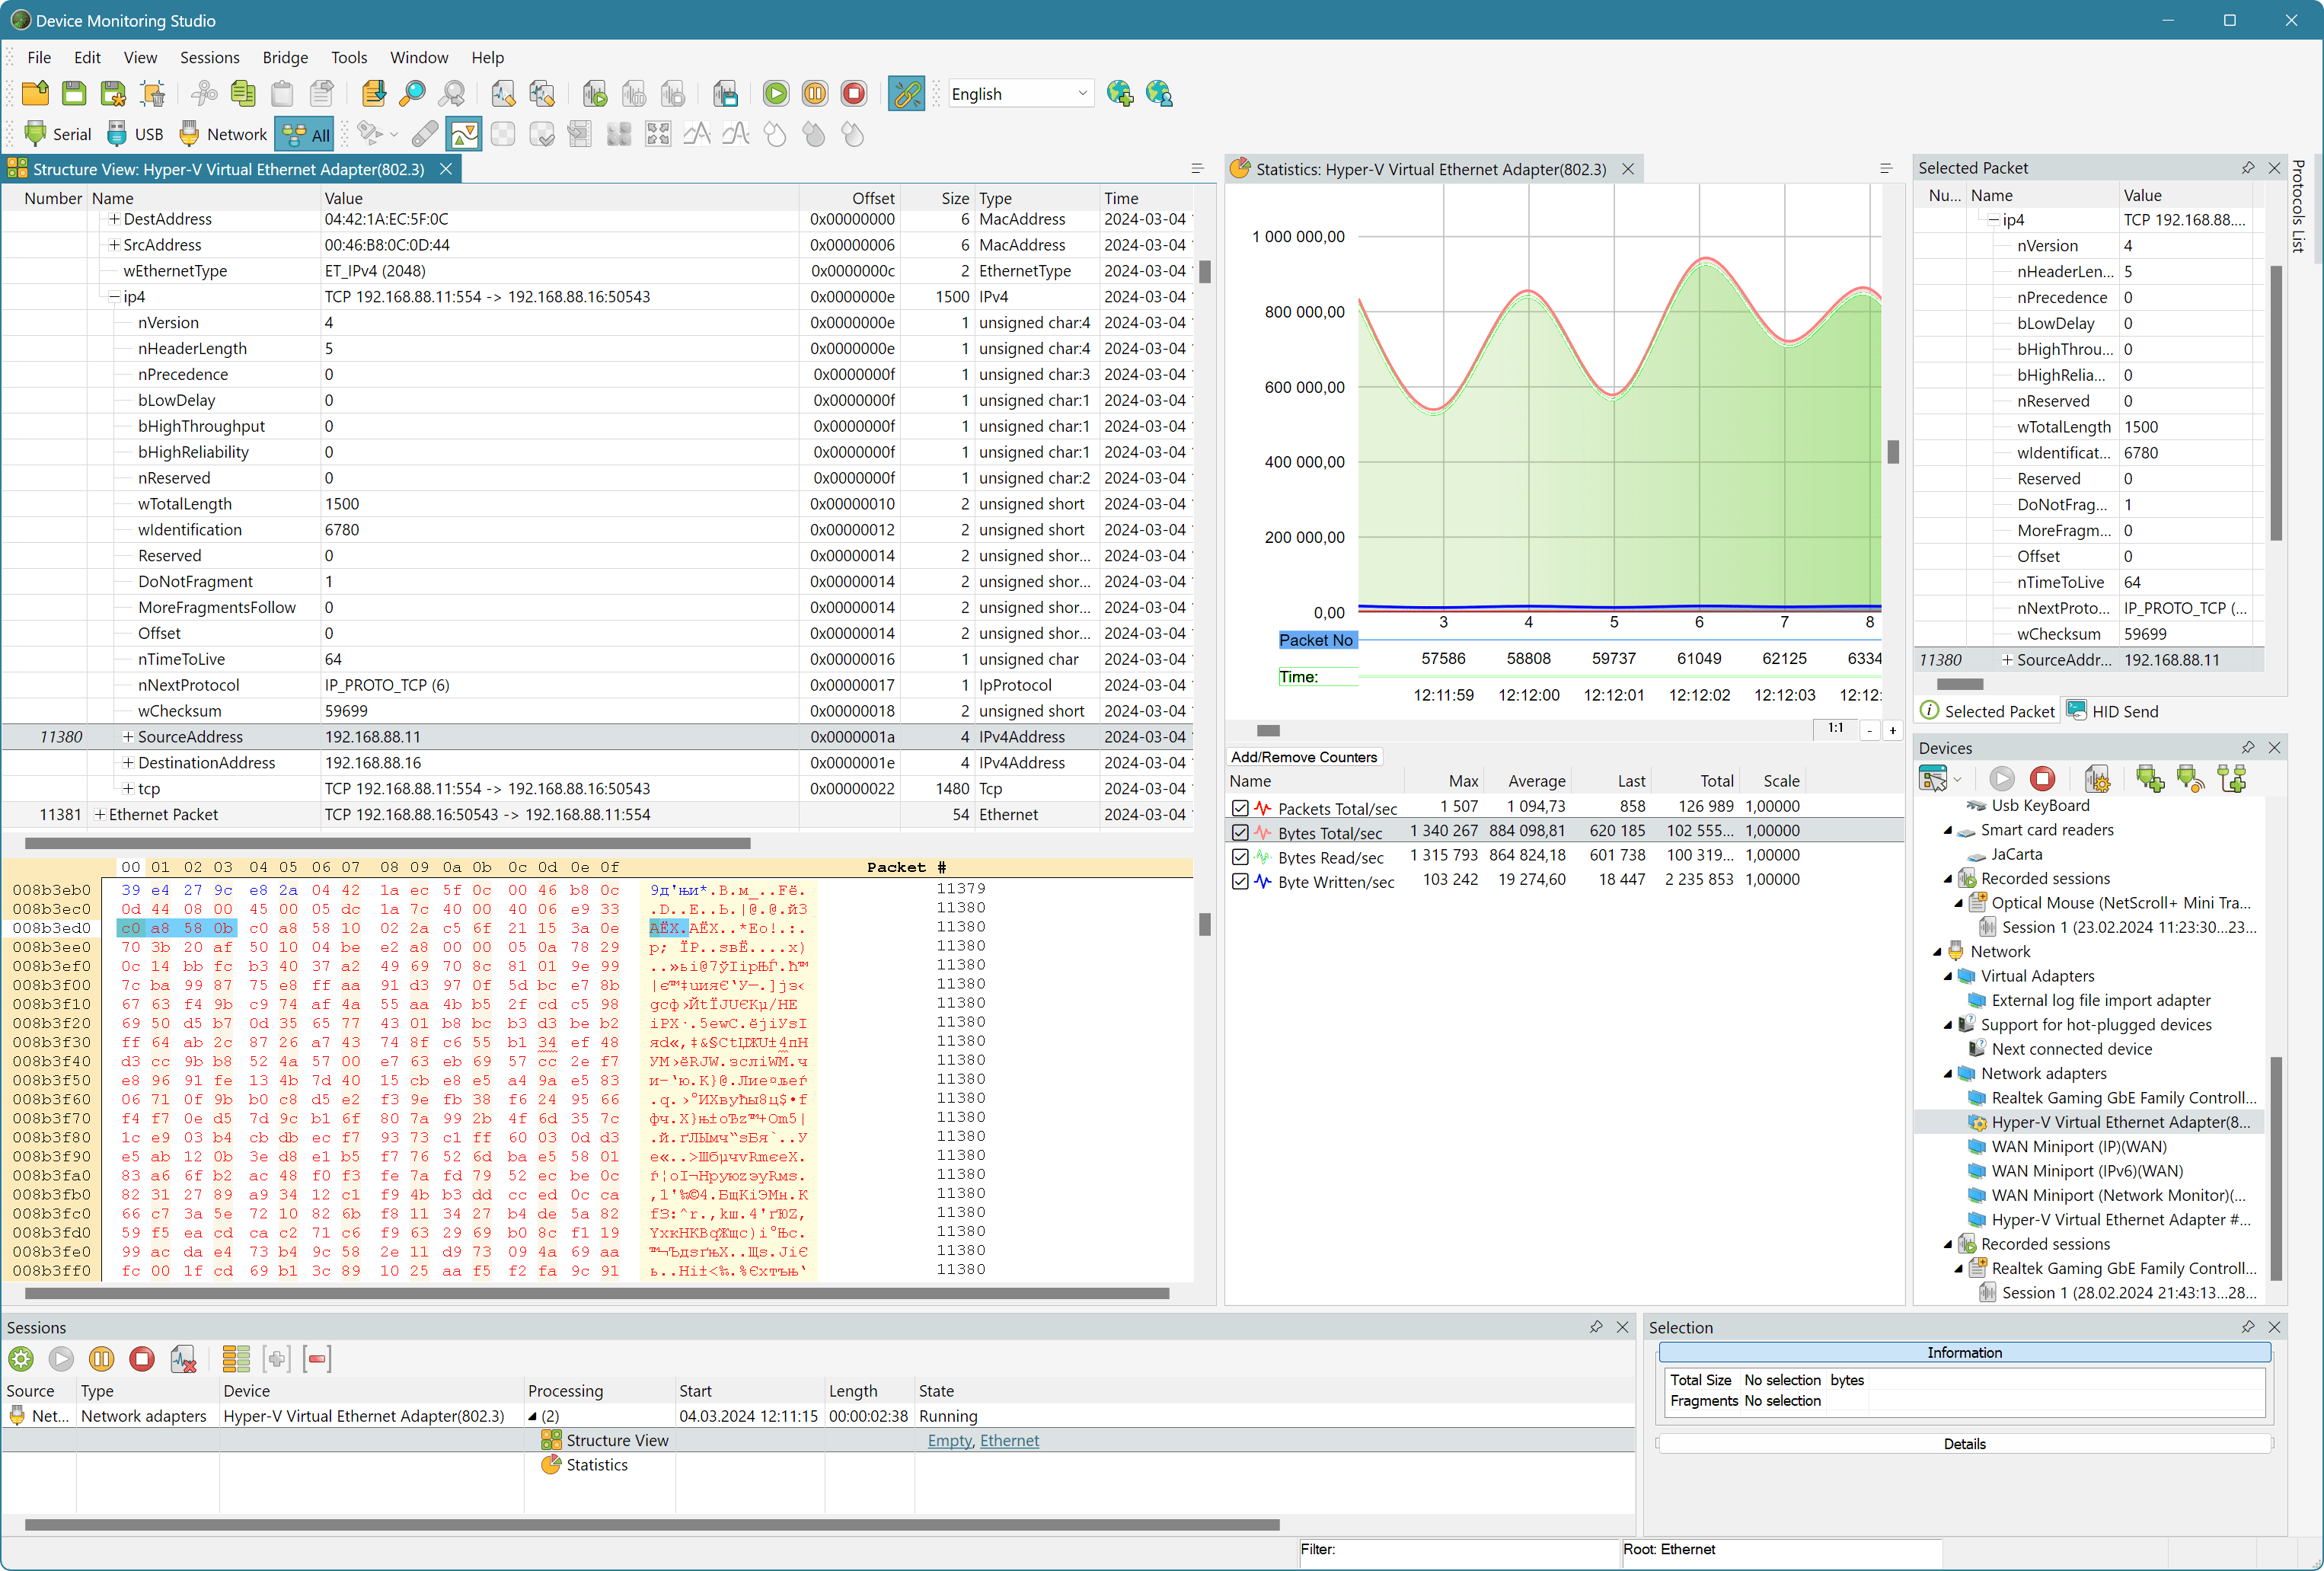Click the statistics chart horizontal scrollbar thumb
The width and height of the screenshot is (2324, 1571).
(1268, 731)
